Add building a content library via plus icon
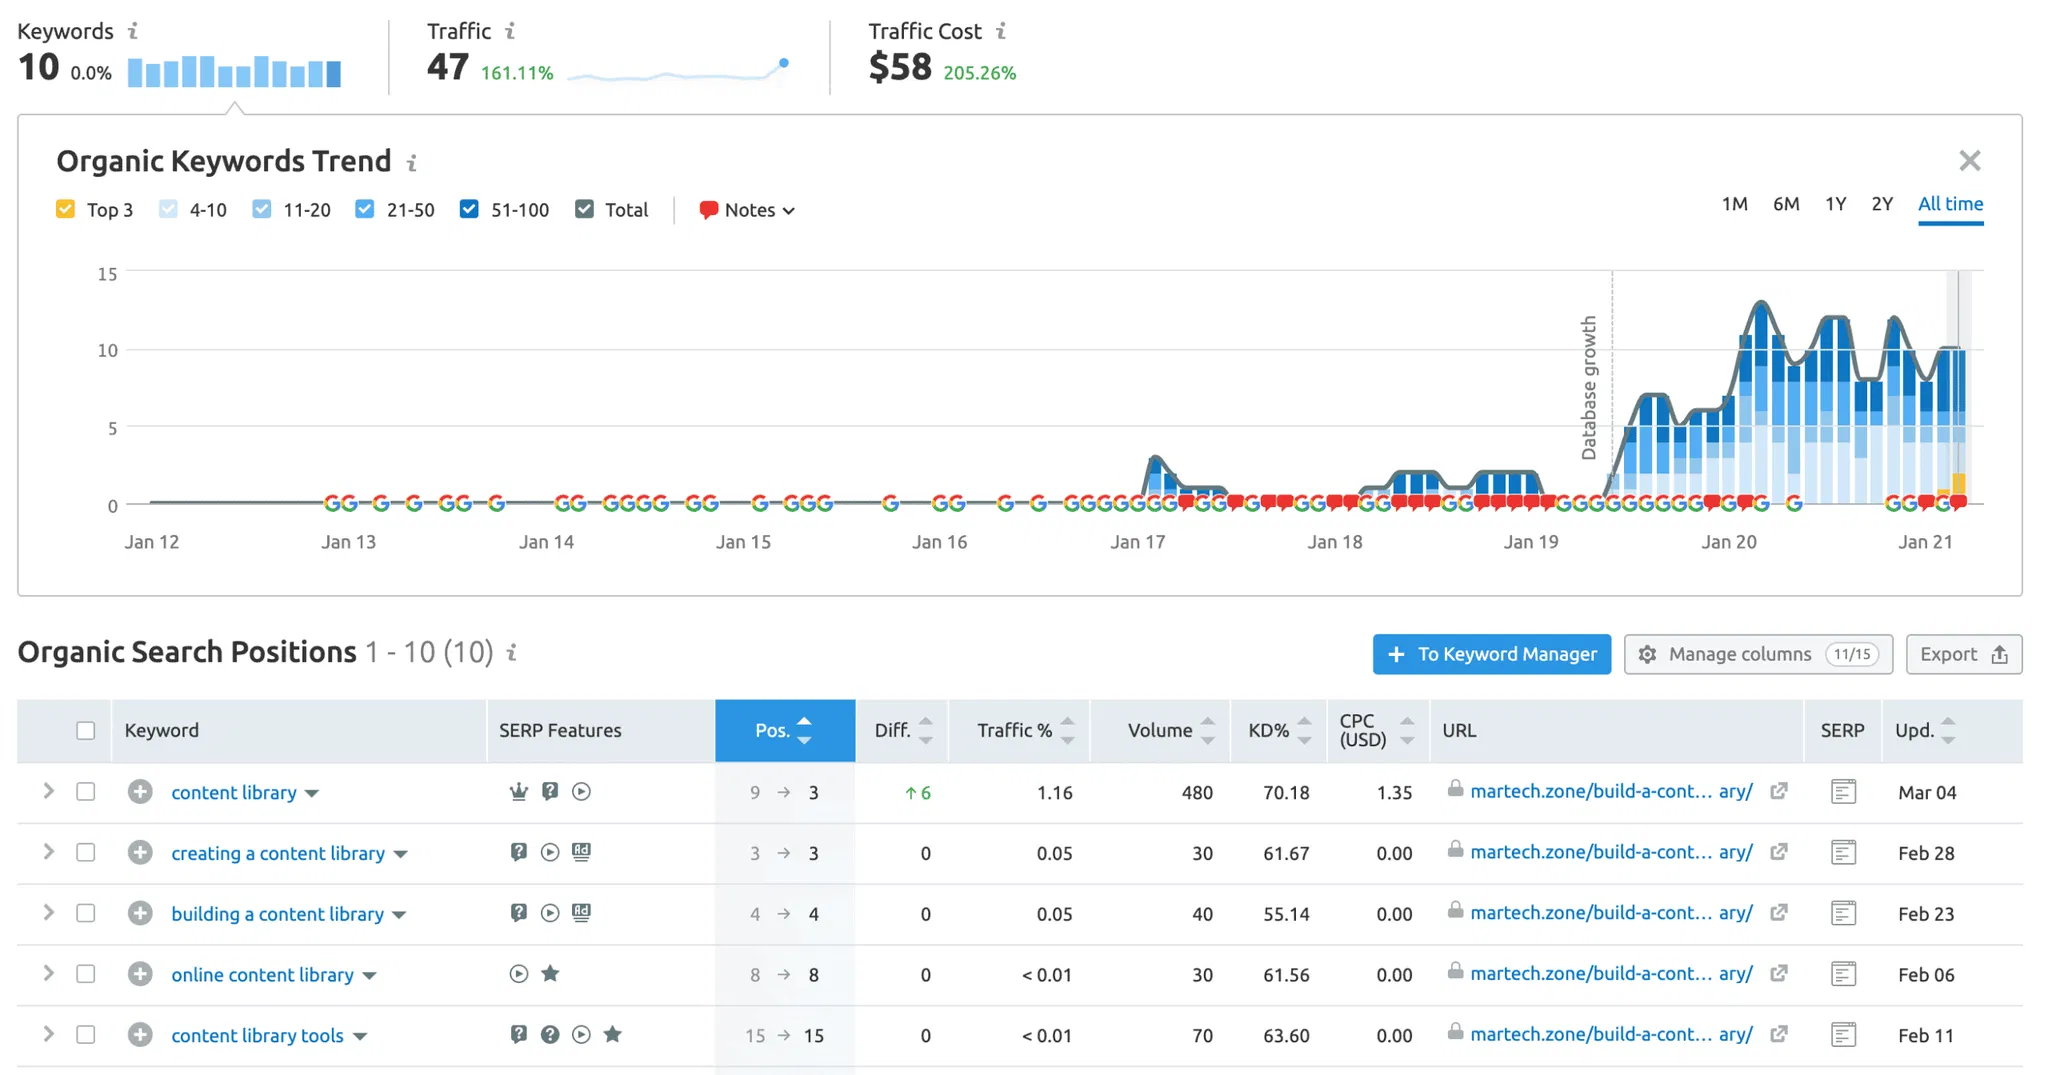The height and width of the screenshot is (1075, 2048). 140,913
